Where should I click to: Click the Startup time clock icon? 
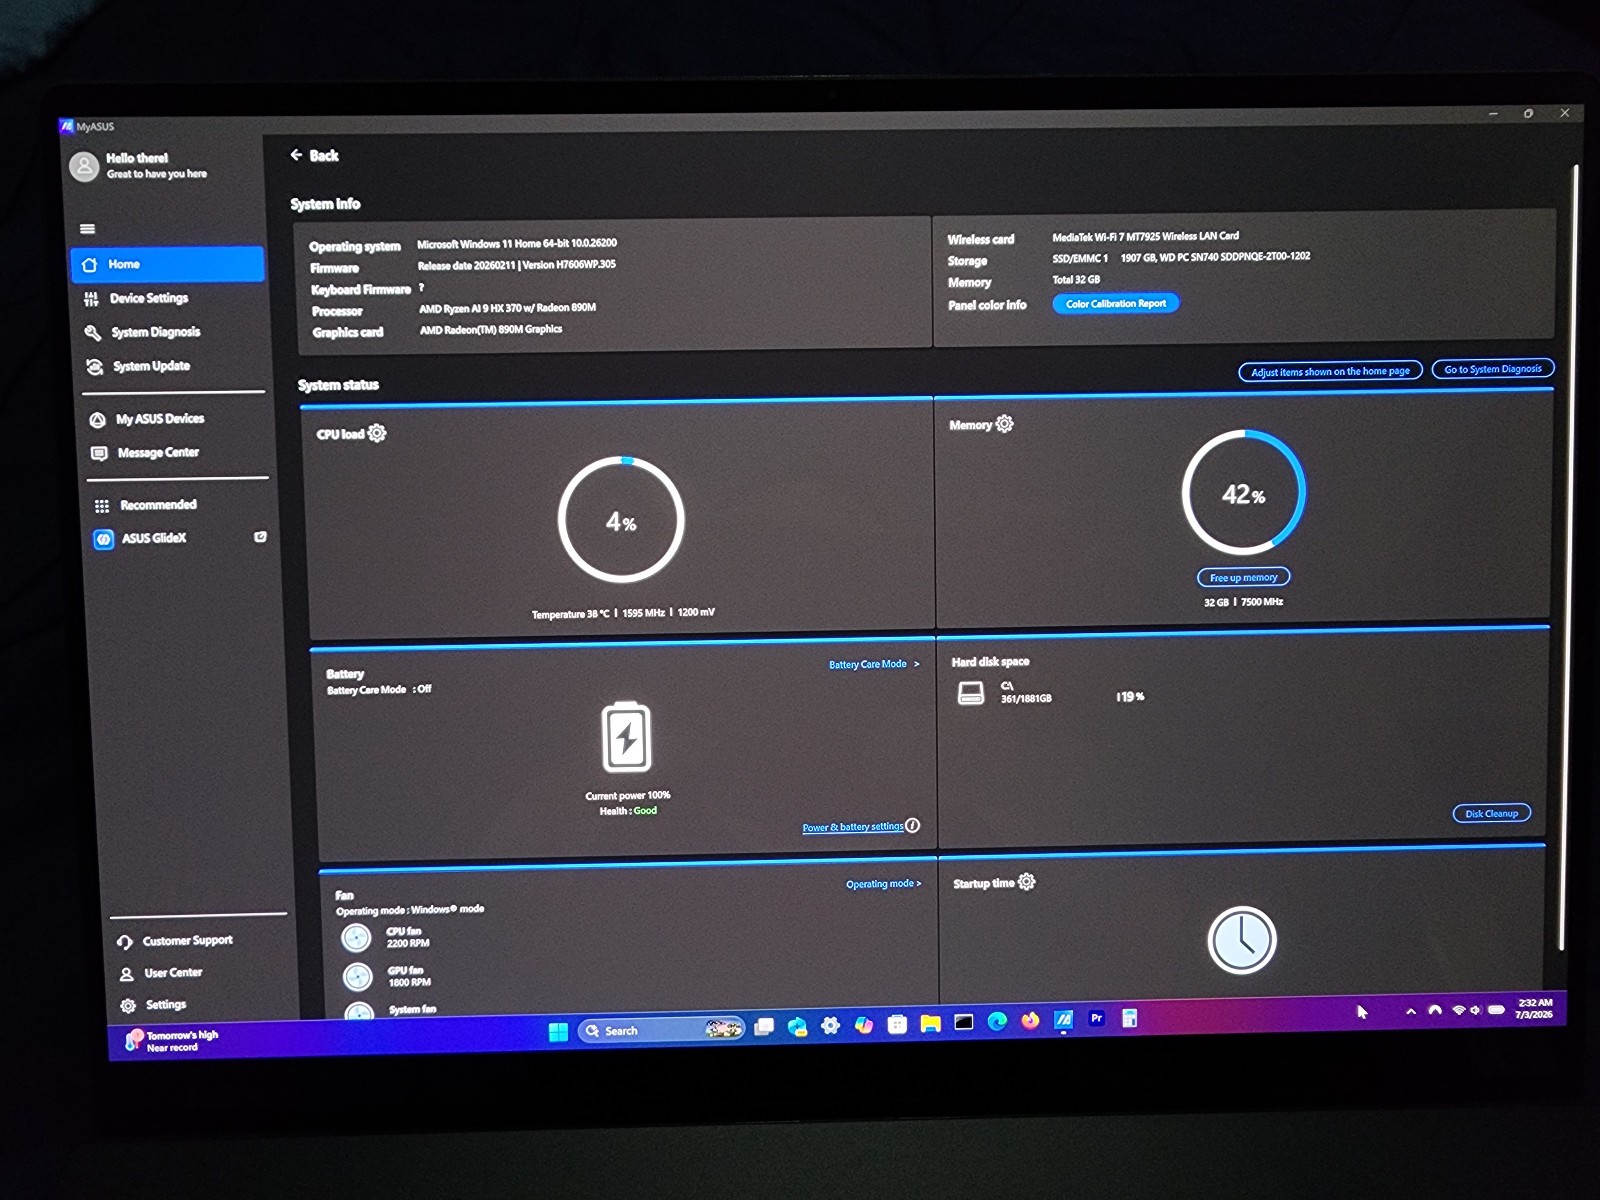click(x=1242, y=940)
